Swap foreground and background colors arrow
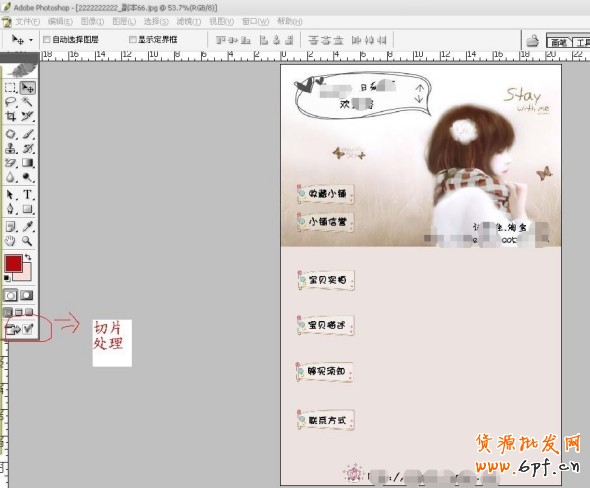 (x=28, y=257)
